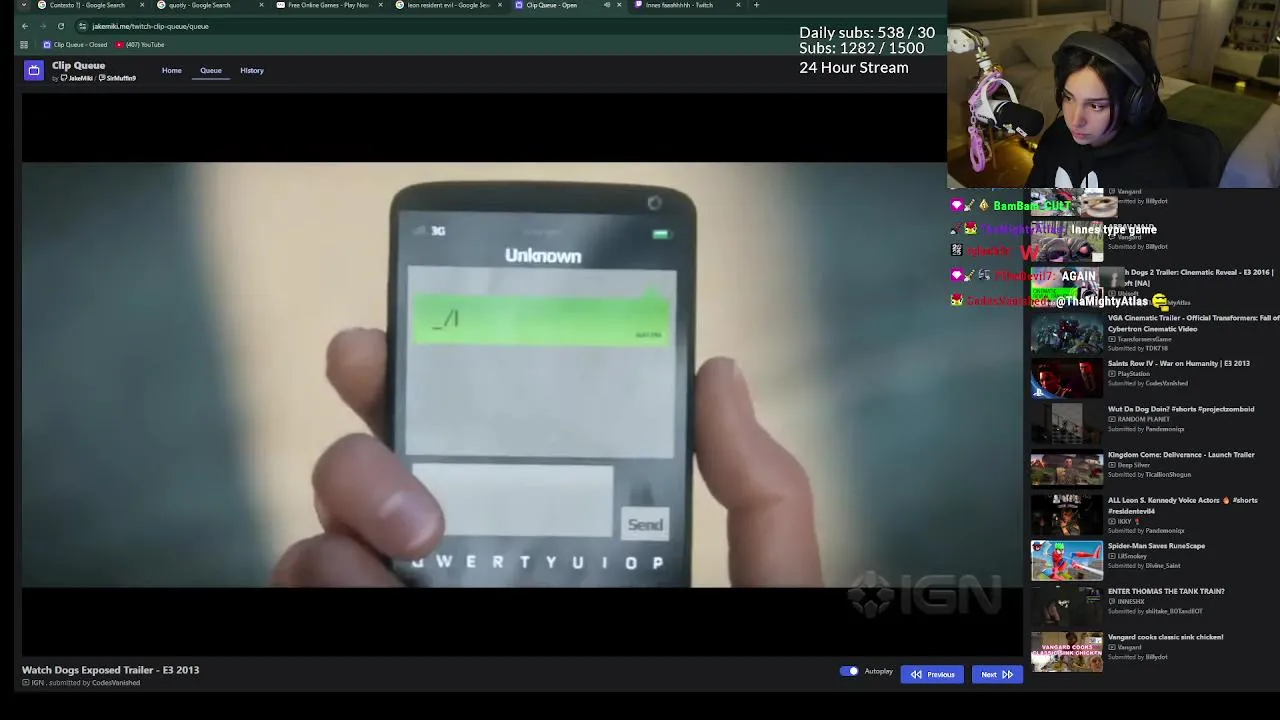
Task: Click the Previous clip button
Action: pos(932,675)
